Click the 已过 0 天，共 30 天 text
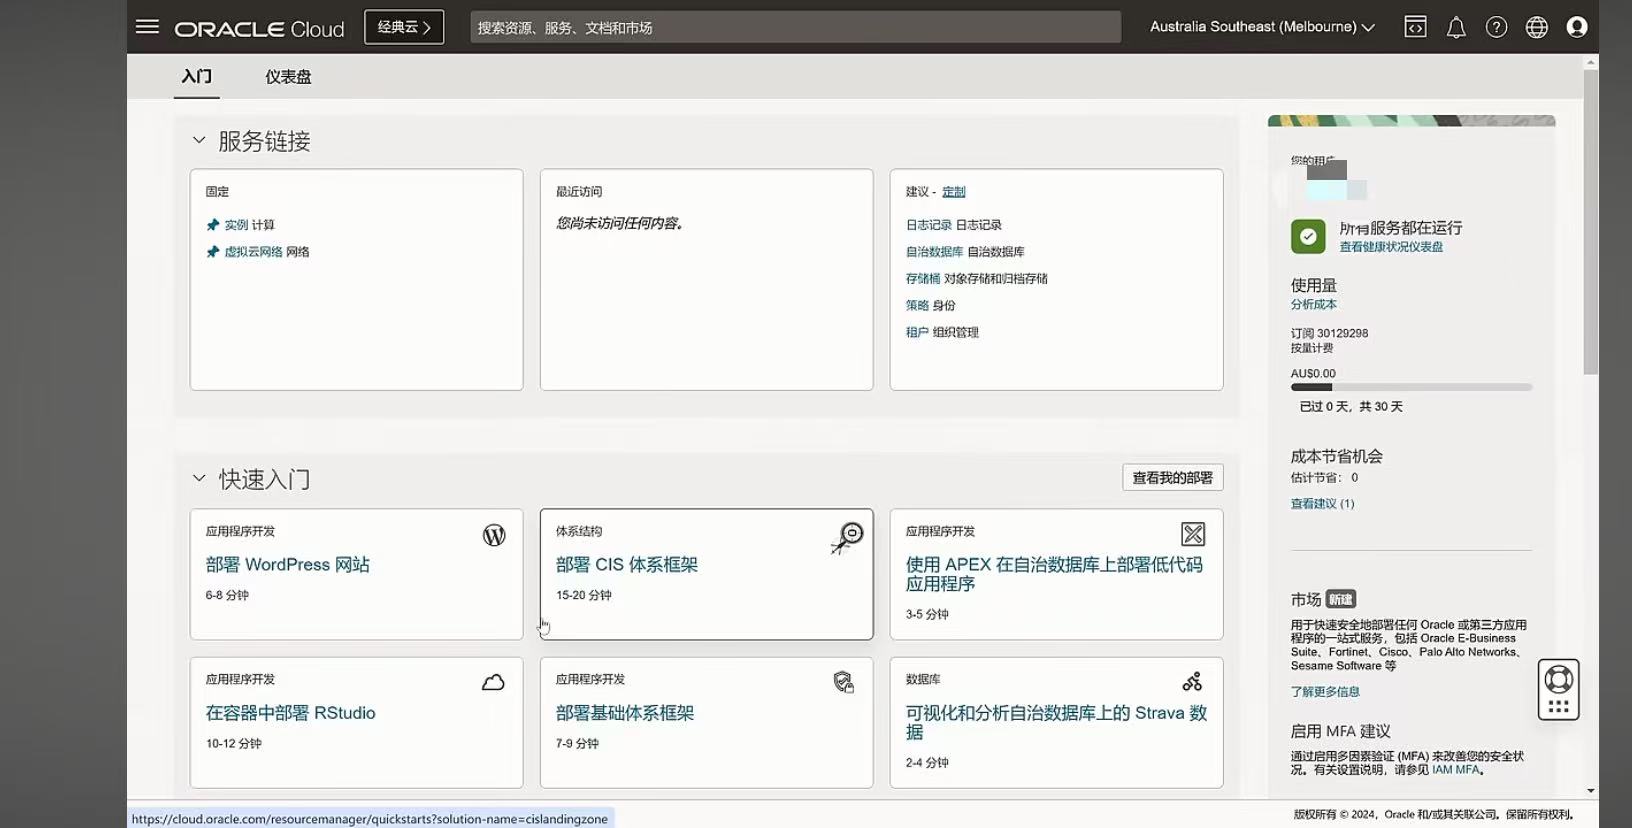Screen dimensions: 1632x828 tap(1351, 407)
